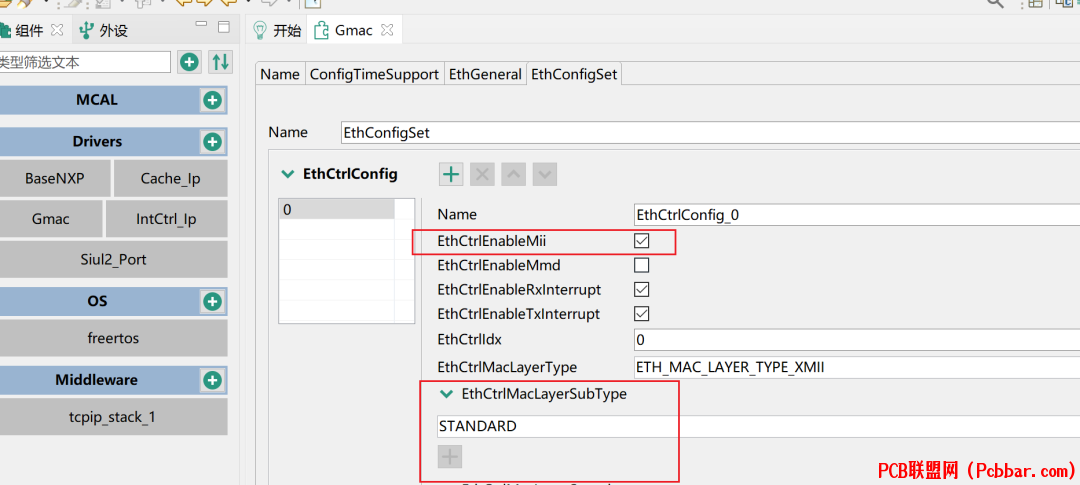The height and width of the screenshot is (485, 1080).
Task: Minimize the components side panel
Action: (x=201, y=25)
